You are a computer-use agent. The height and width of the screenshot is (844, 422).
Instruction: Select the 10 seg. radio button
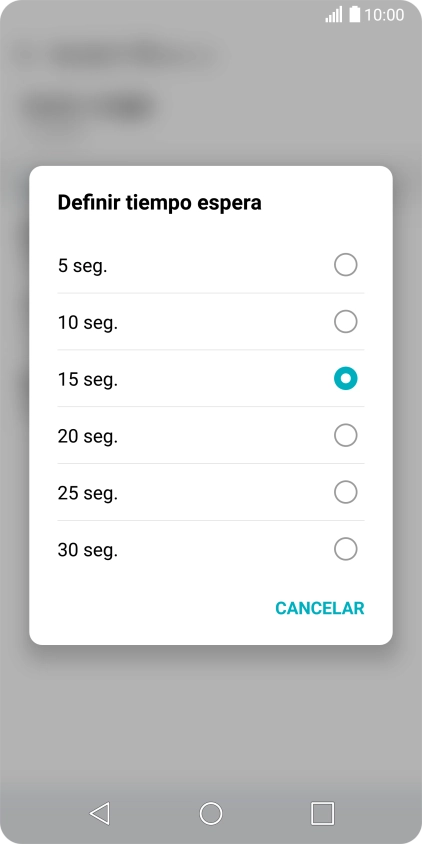pyautogui.click(x=346, y=322)
